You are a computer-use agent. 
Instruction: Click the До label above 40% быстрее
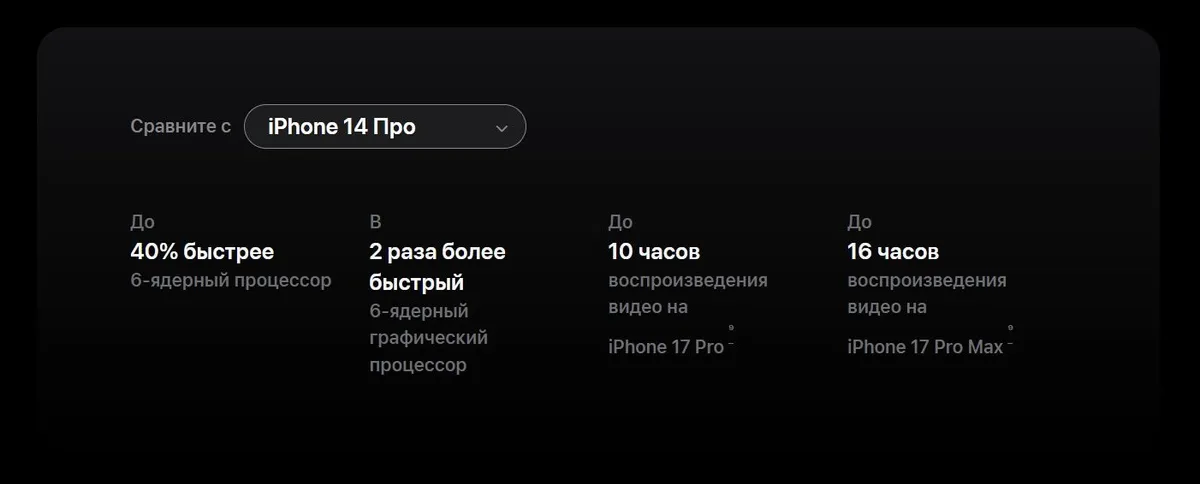[x=142, y=222]
